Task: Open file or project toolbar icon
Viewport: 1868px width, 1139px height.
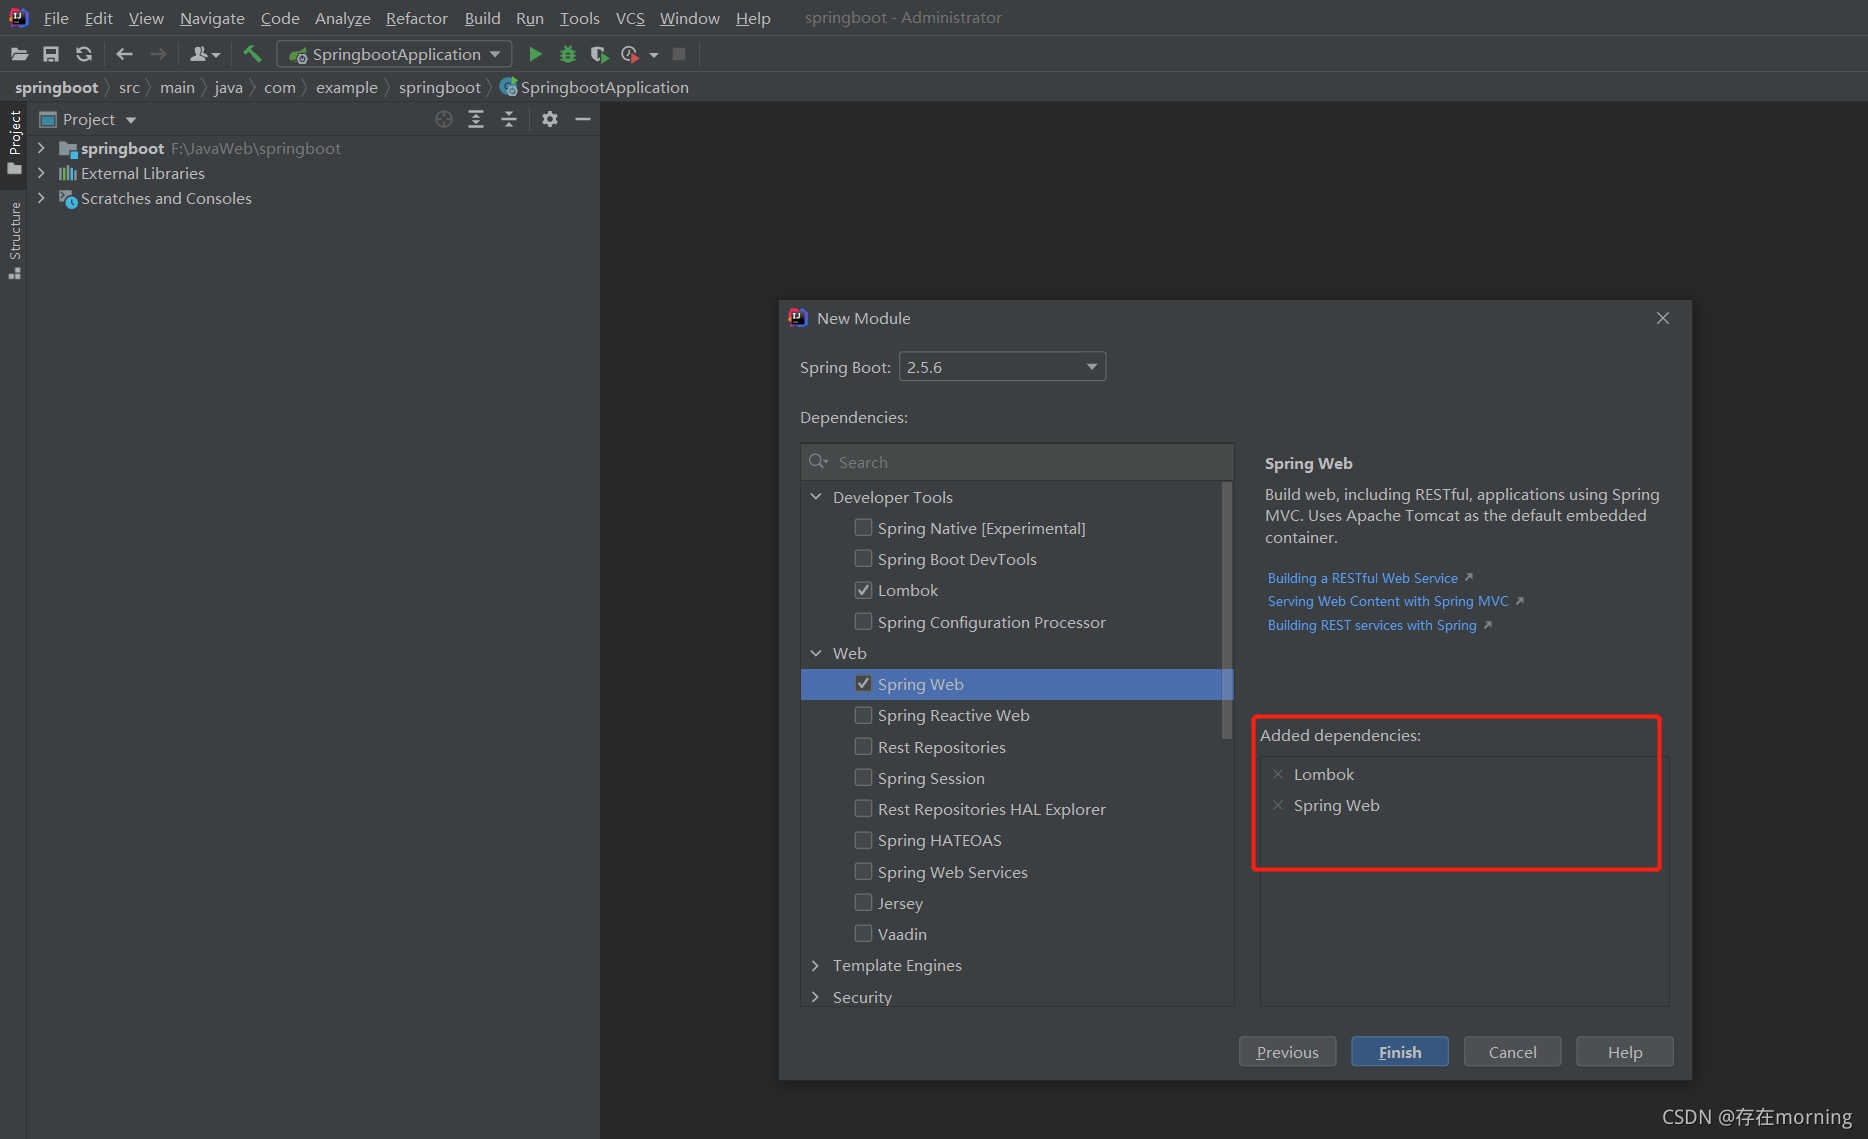Action: [x=19, y=54]
